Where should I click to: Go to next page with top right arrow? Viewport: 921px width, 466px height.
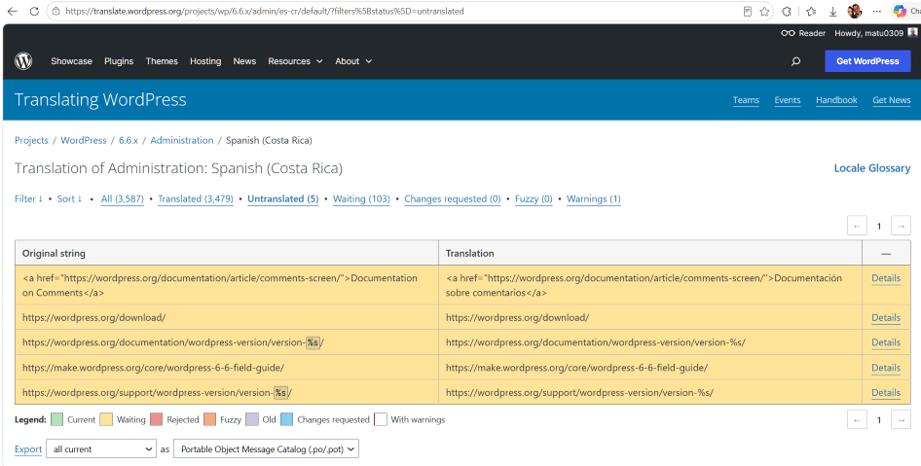[901, 226]
